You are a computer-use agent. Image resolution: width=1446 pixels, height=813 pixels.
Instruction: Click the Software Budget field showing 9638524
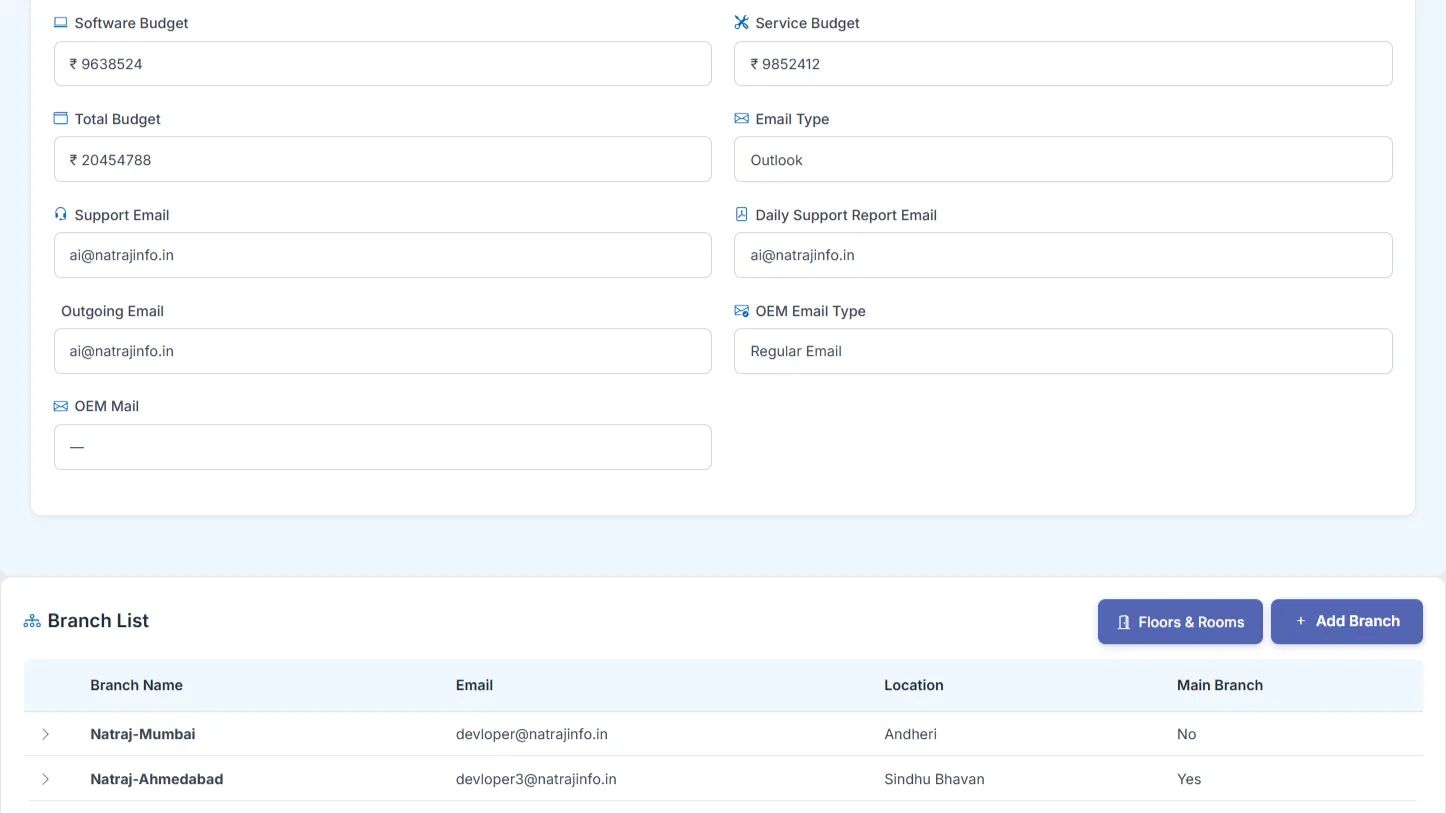[383, 64]
